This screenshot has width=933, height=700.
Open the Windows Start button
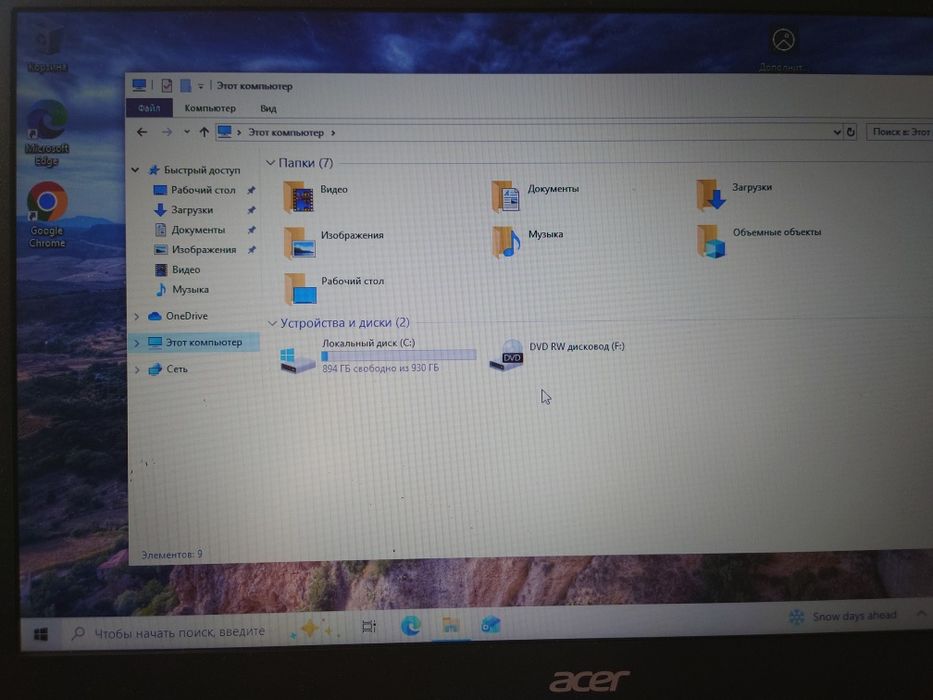click(x=40, y=635)
